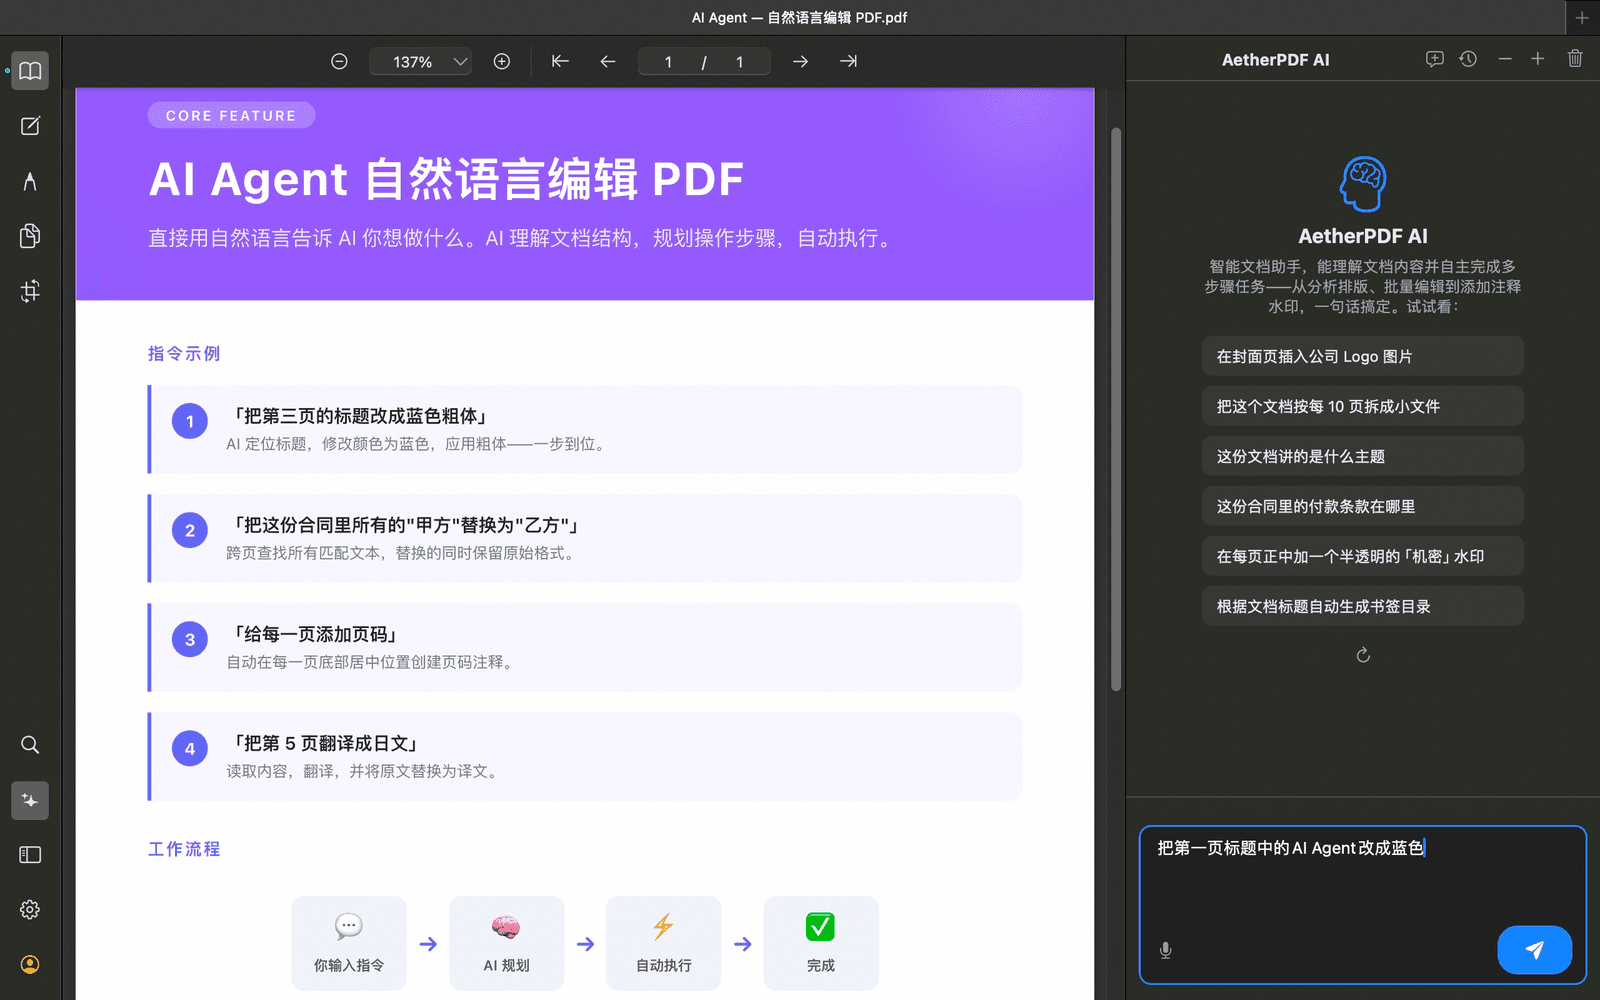Image resolution: width=1600 pixels, height=1000 pixels.
Task: Choose suggestion '这份文档讲的是什么主题'
Action: [1363, 456]
